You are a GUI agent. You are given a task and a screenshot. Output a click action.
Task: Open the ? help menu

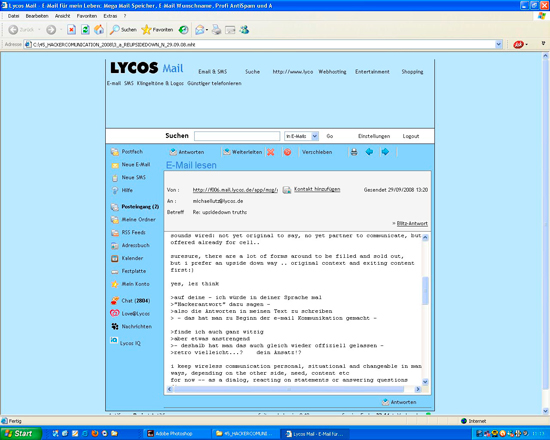pyautogui.click(x=125, y=16)
